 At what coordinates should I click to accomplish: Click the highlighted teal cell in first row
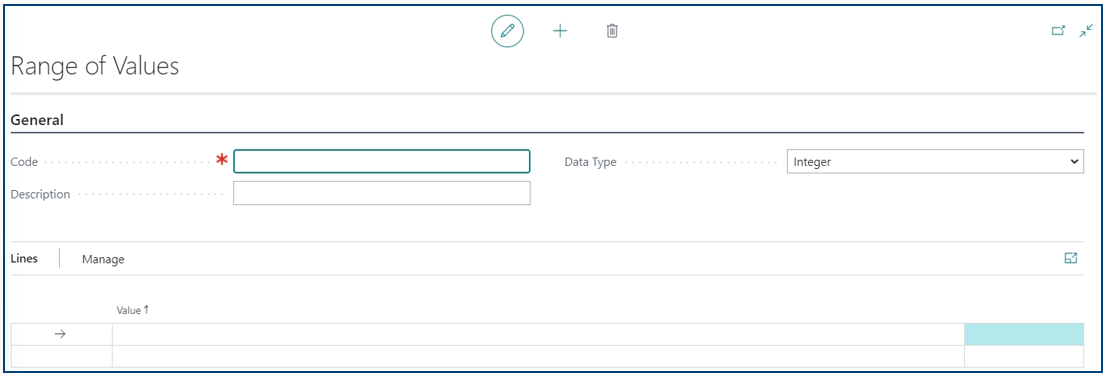pos(1023,334)
